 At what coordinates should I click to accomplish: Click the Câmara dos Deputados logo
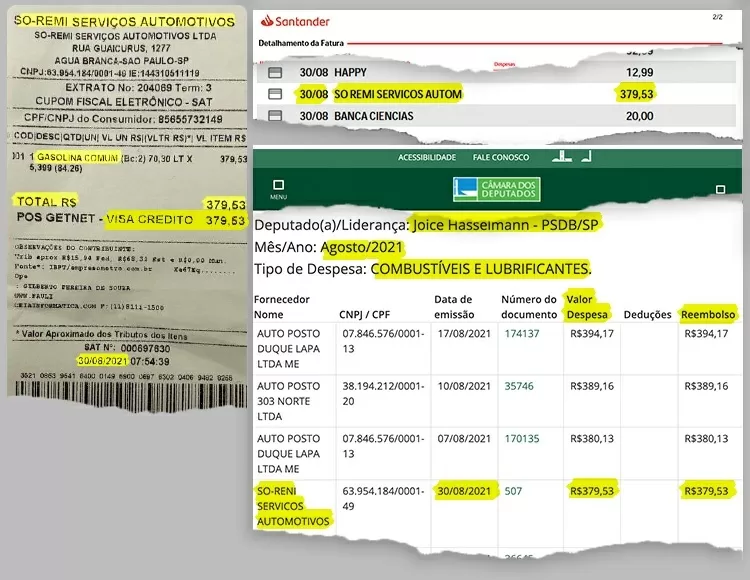[496, 189]
